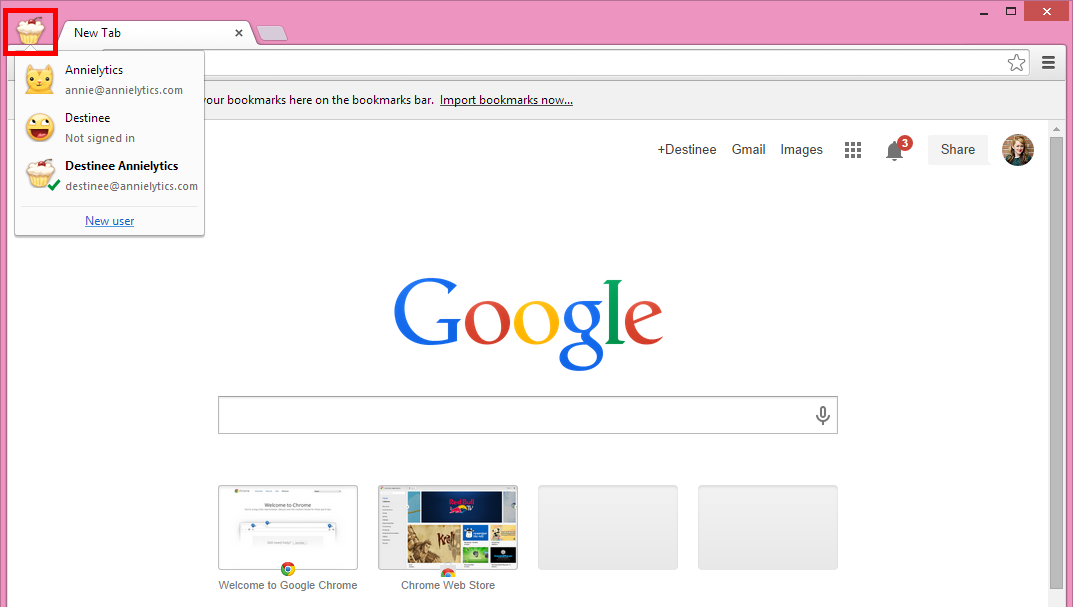The image size is (1073, 607).
Task: Open the cupcake profile avatar menu
Action: tap(30, 31)
